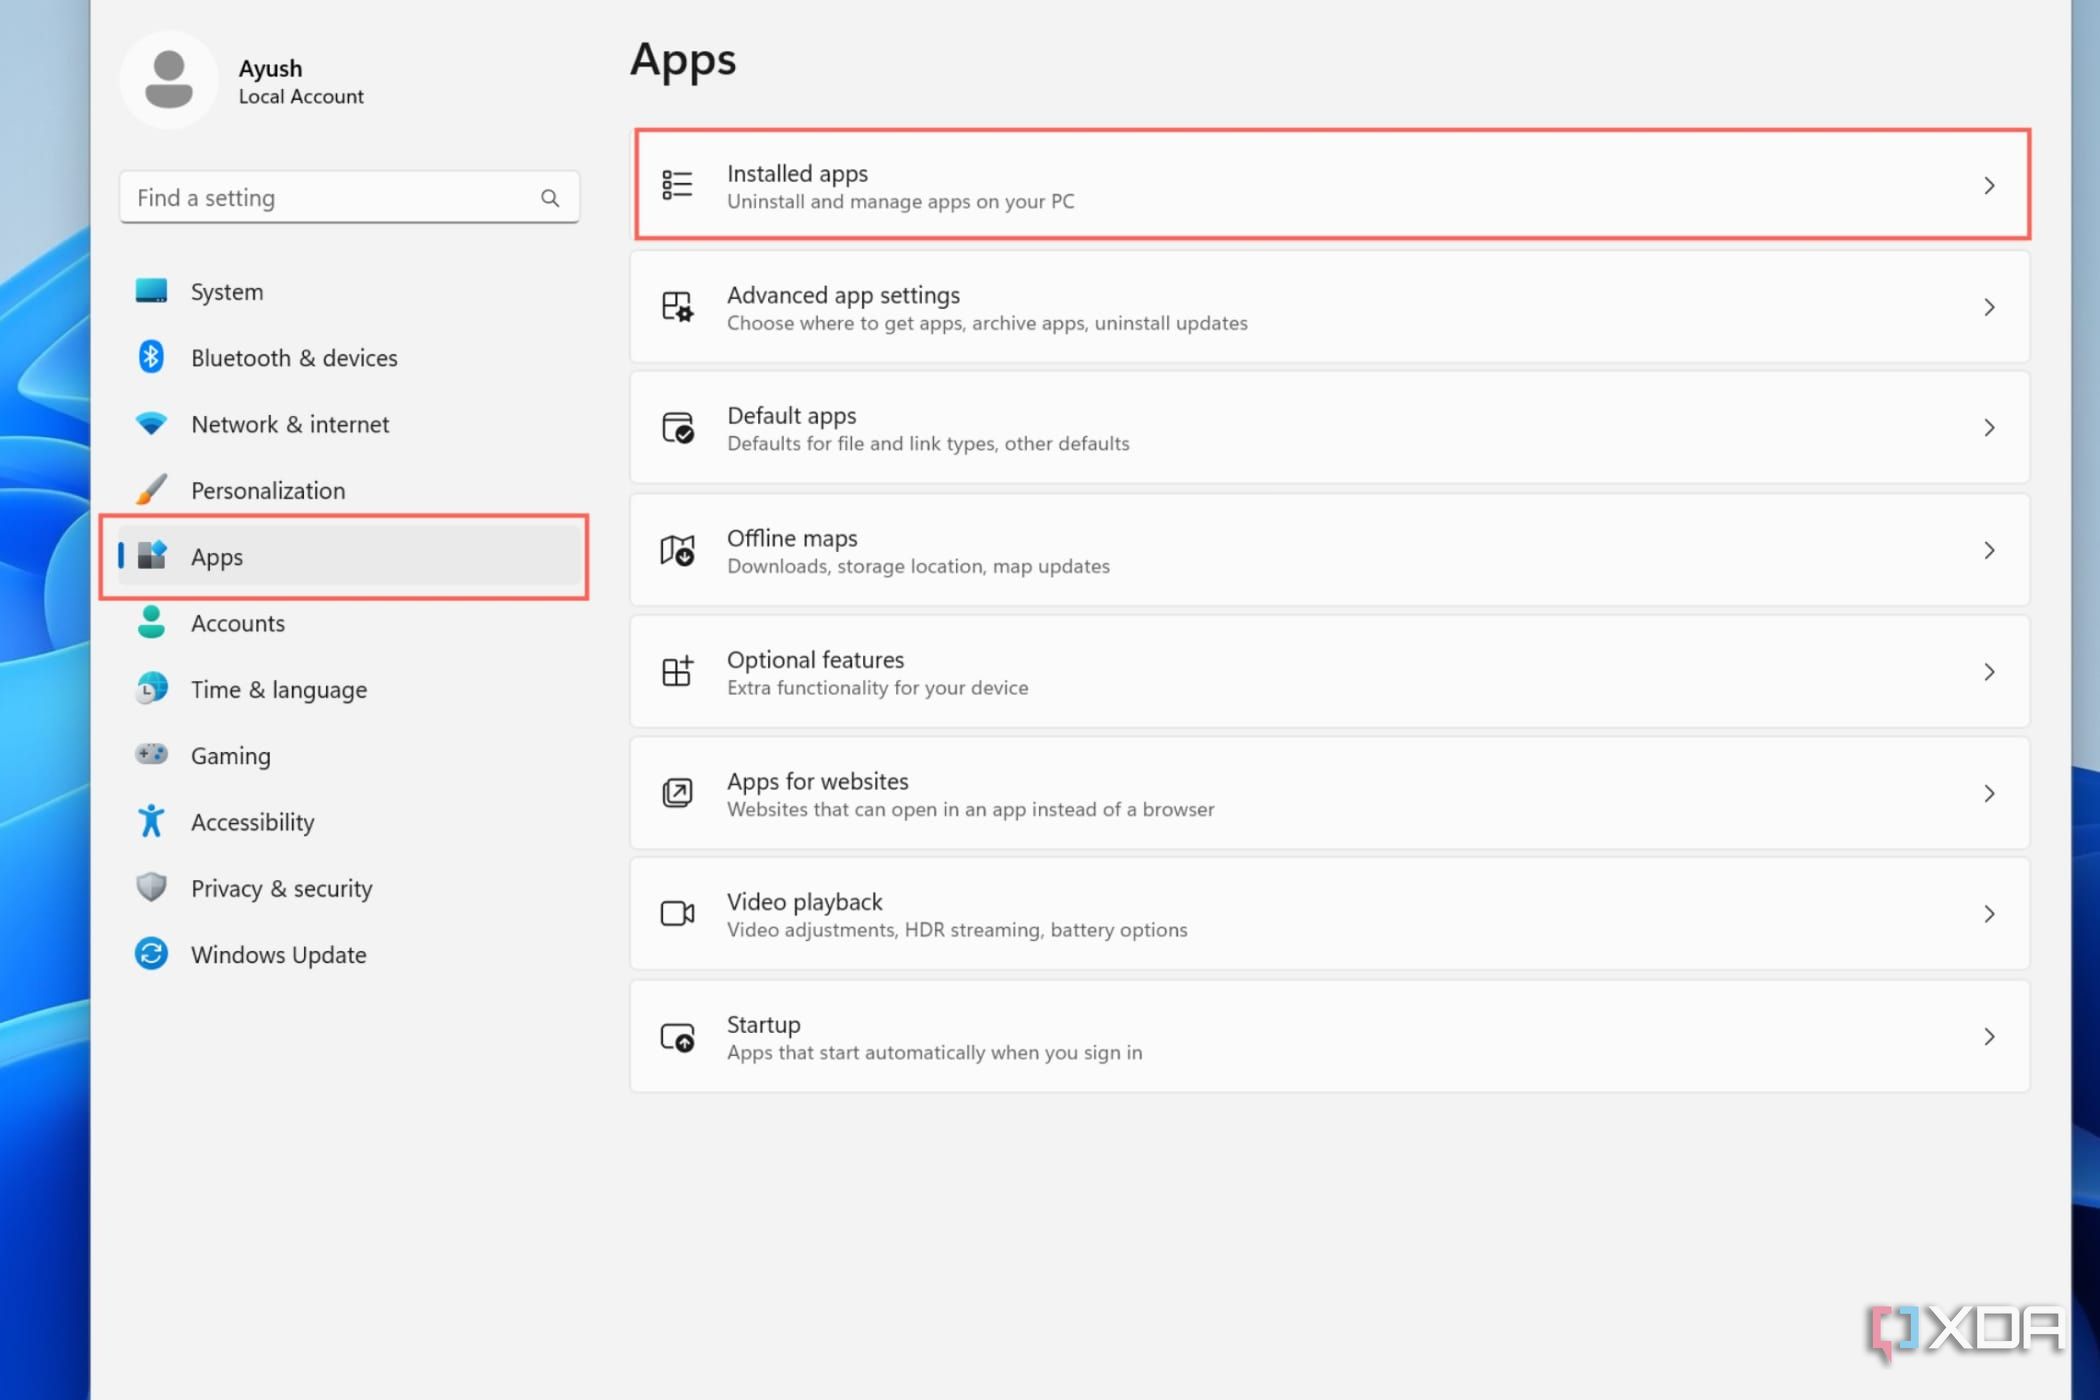This screenshot has width=2100, height=1400.
Task: Select the Privacy & security shield icon
Action: point(151,888)
